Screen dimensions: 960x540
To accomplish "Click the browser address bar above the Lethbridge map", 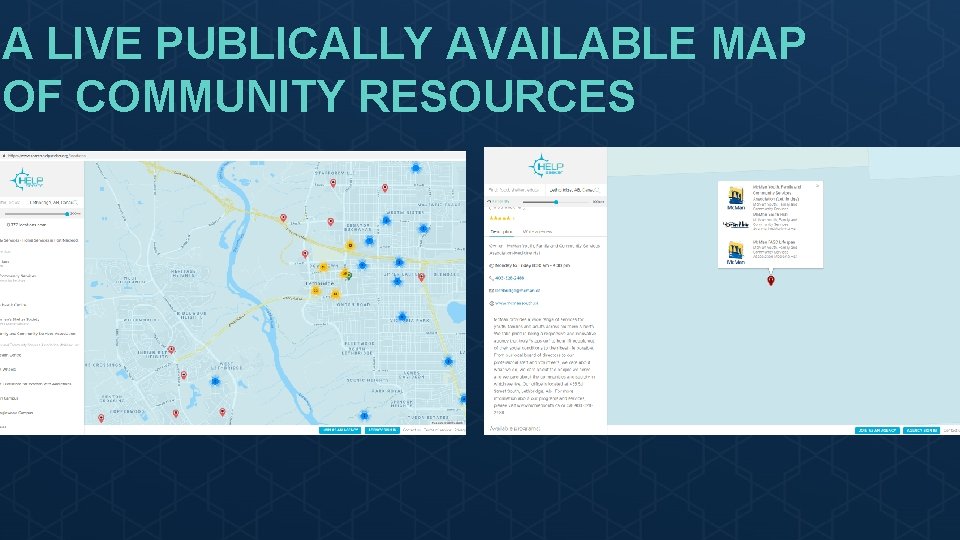I will [x=233, y=156].
